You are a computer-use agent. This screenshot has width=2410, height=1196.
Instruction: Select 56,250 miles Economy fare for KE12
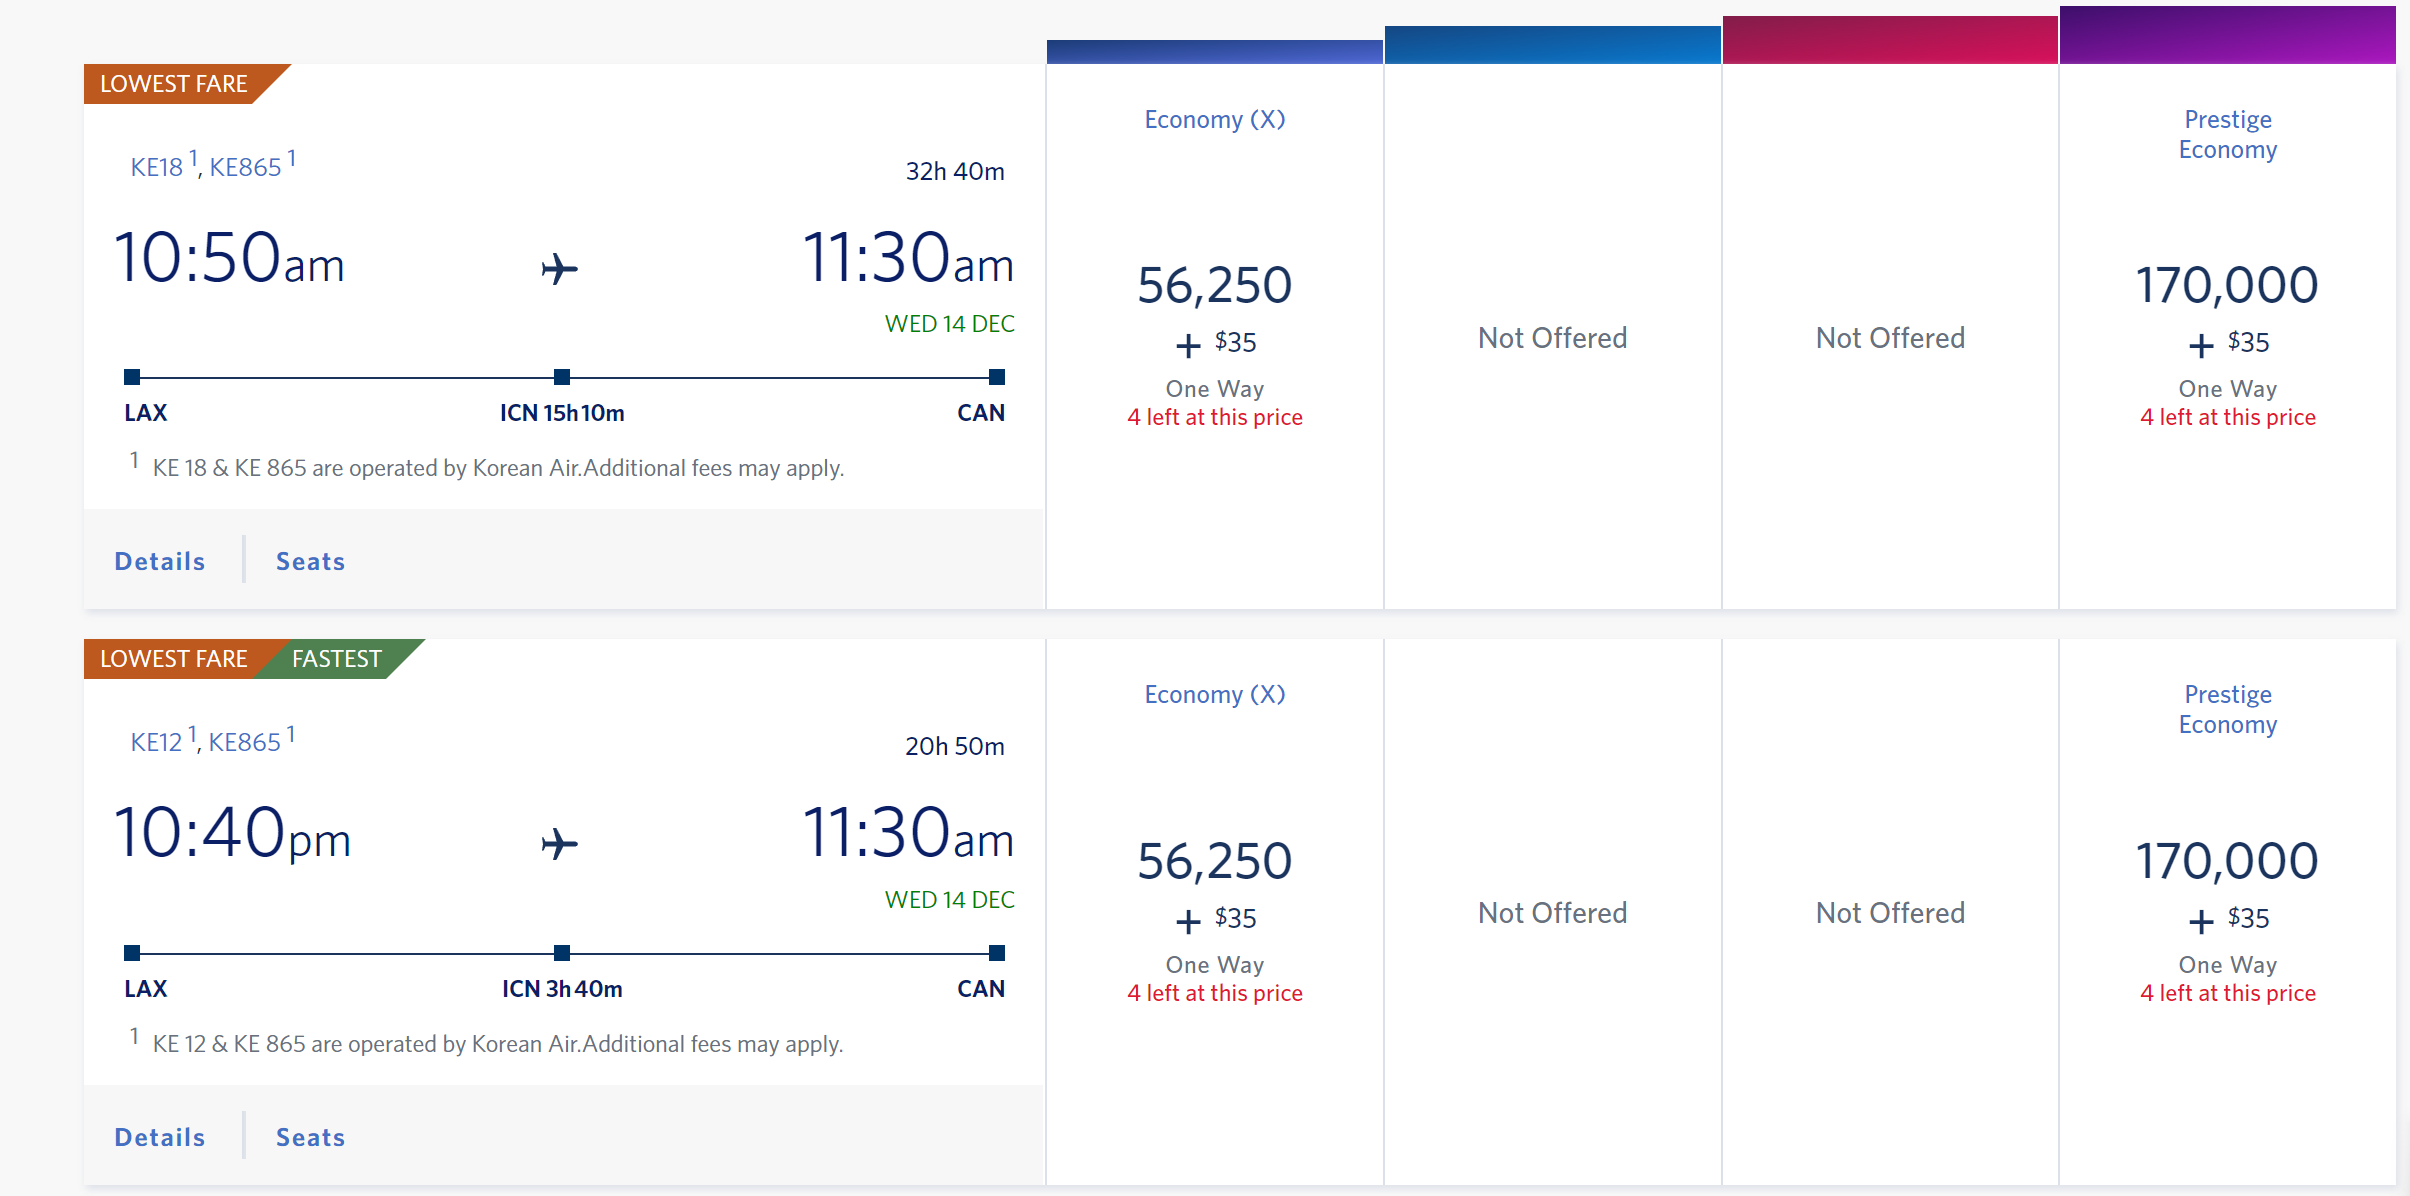point(1214,861)
